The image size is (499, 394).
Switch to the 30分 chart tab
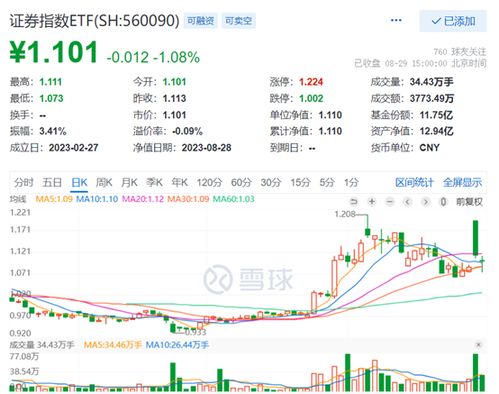[271, 183]
